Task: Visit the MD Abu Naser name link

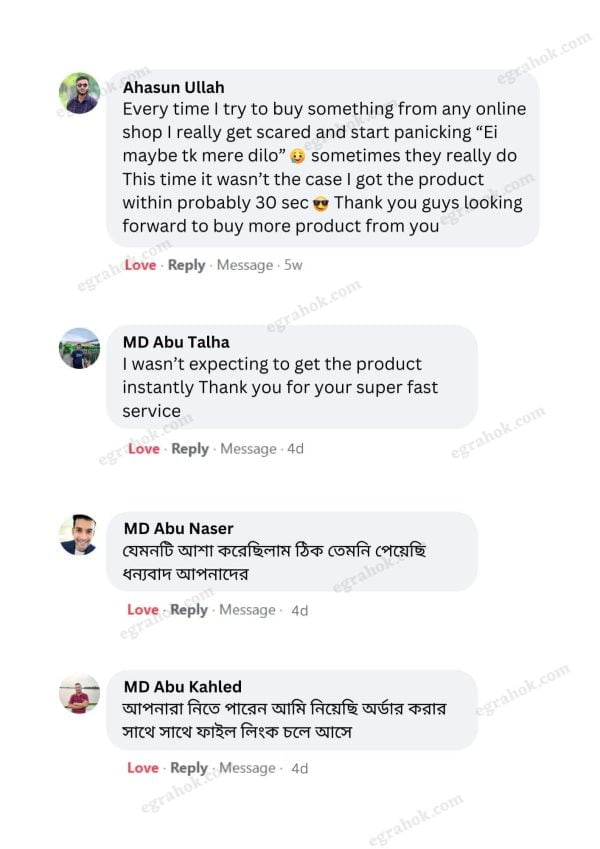Action: pos(178,528)
